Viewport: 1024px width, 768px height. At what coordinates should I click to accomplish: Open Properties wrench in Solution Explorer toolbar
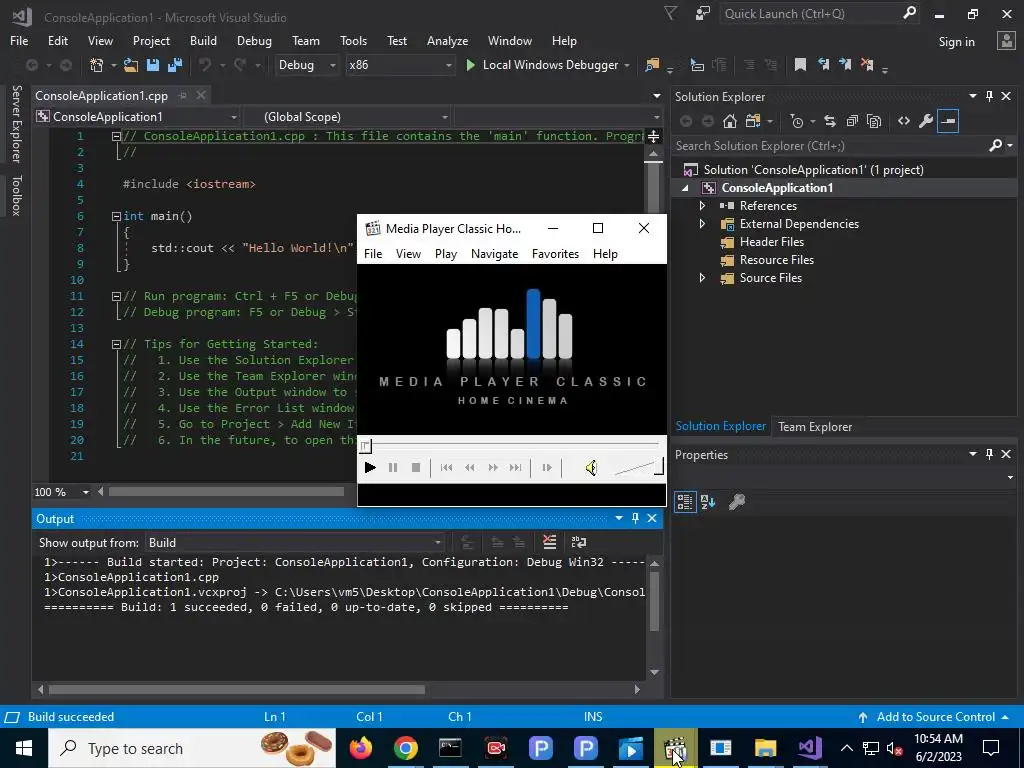click(925, 121)
